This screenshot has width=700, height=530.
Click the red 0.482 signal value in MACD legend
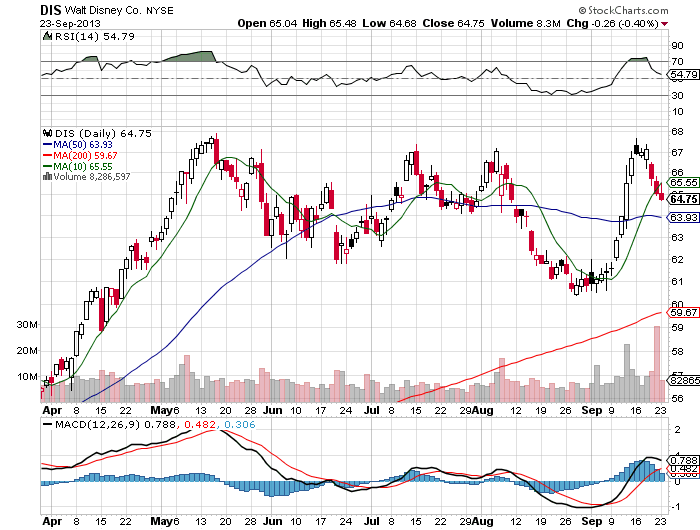(200, 424)
